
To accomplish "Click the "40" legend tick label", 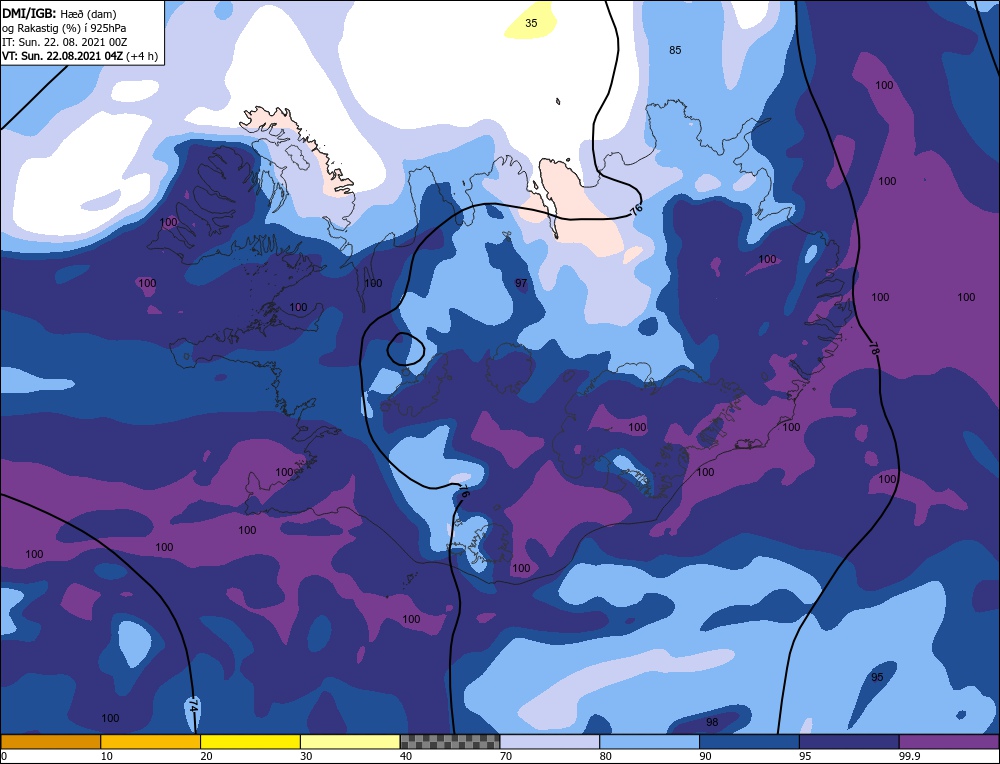I will click(406, 756).
